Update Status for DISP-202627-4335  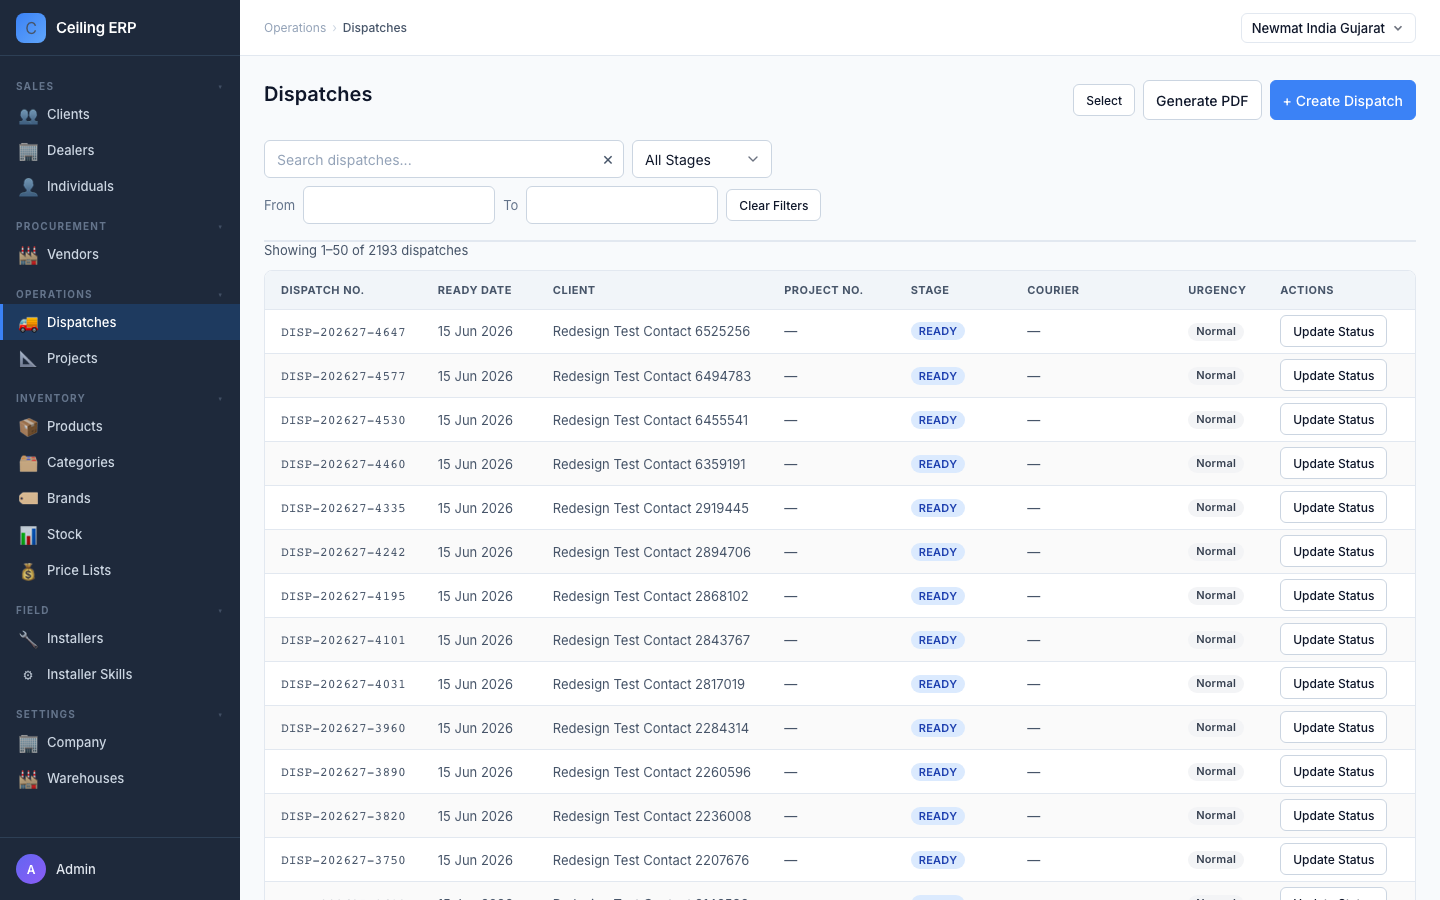pyautogui.click(x=1333, y=507)
